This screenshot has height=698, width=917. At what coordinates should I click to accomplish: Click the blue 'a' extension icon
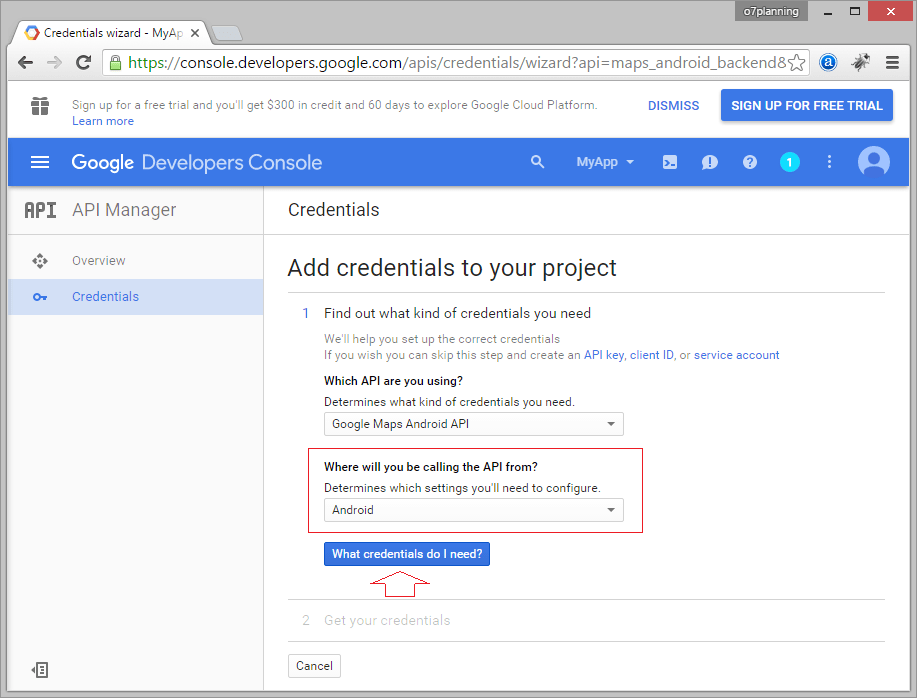point(828,62)
